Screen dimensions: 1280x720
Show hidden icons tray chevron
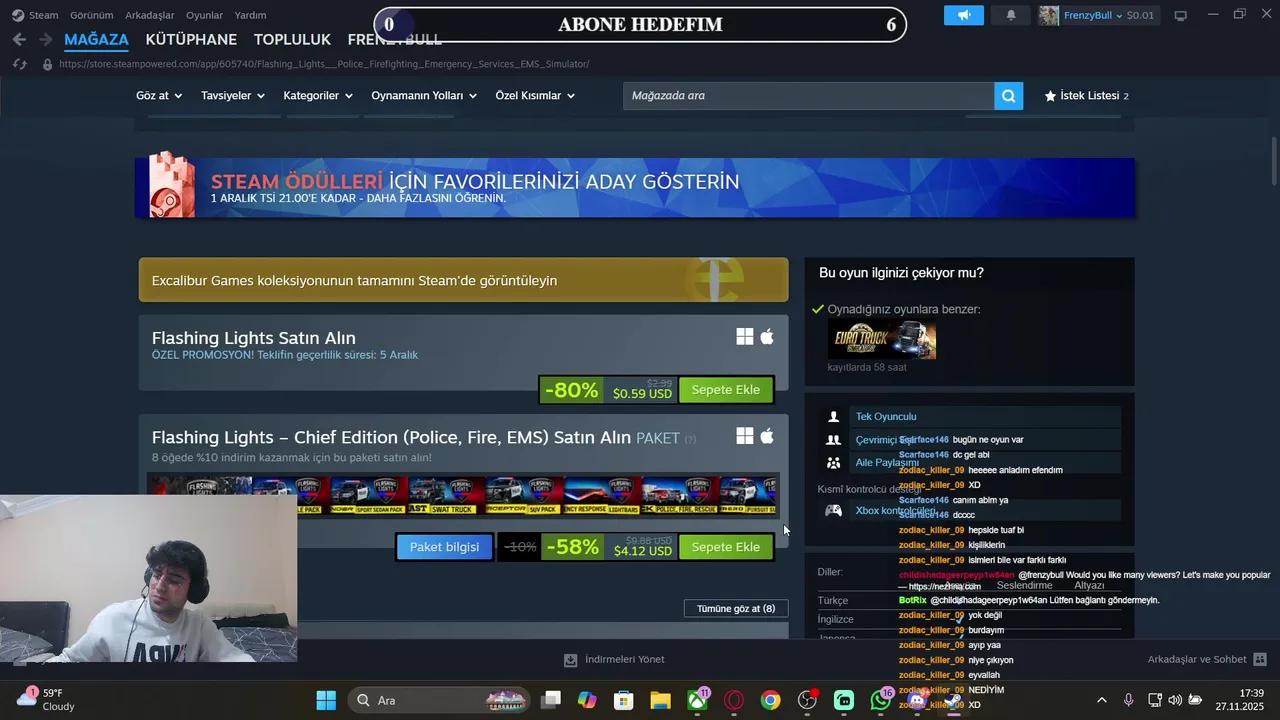[1102, 700]
